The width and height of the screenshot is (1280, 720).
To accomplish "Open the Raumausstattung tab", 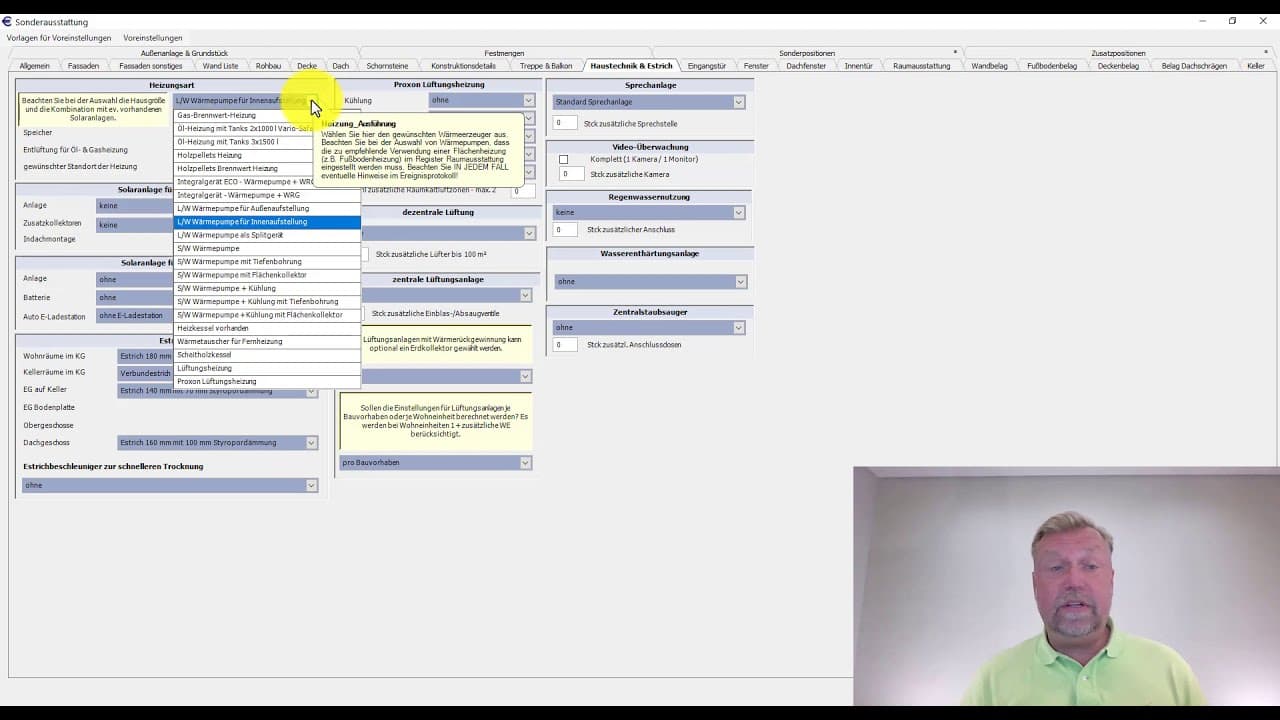I will (921, 66).
